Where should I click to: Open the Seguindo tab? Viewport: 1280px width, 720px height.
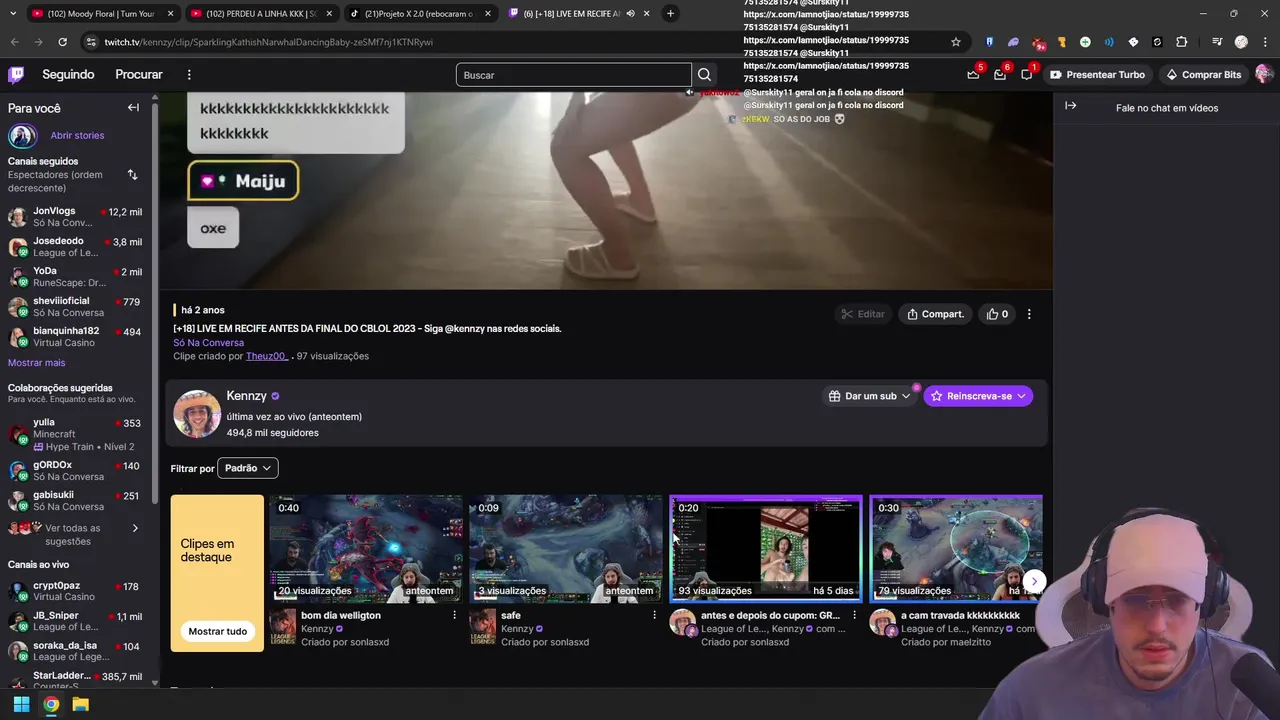68,75
